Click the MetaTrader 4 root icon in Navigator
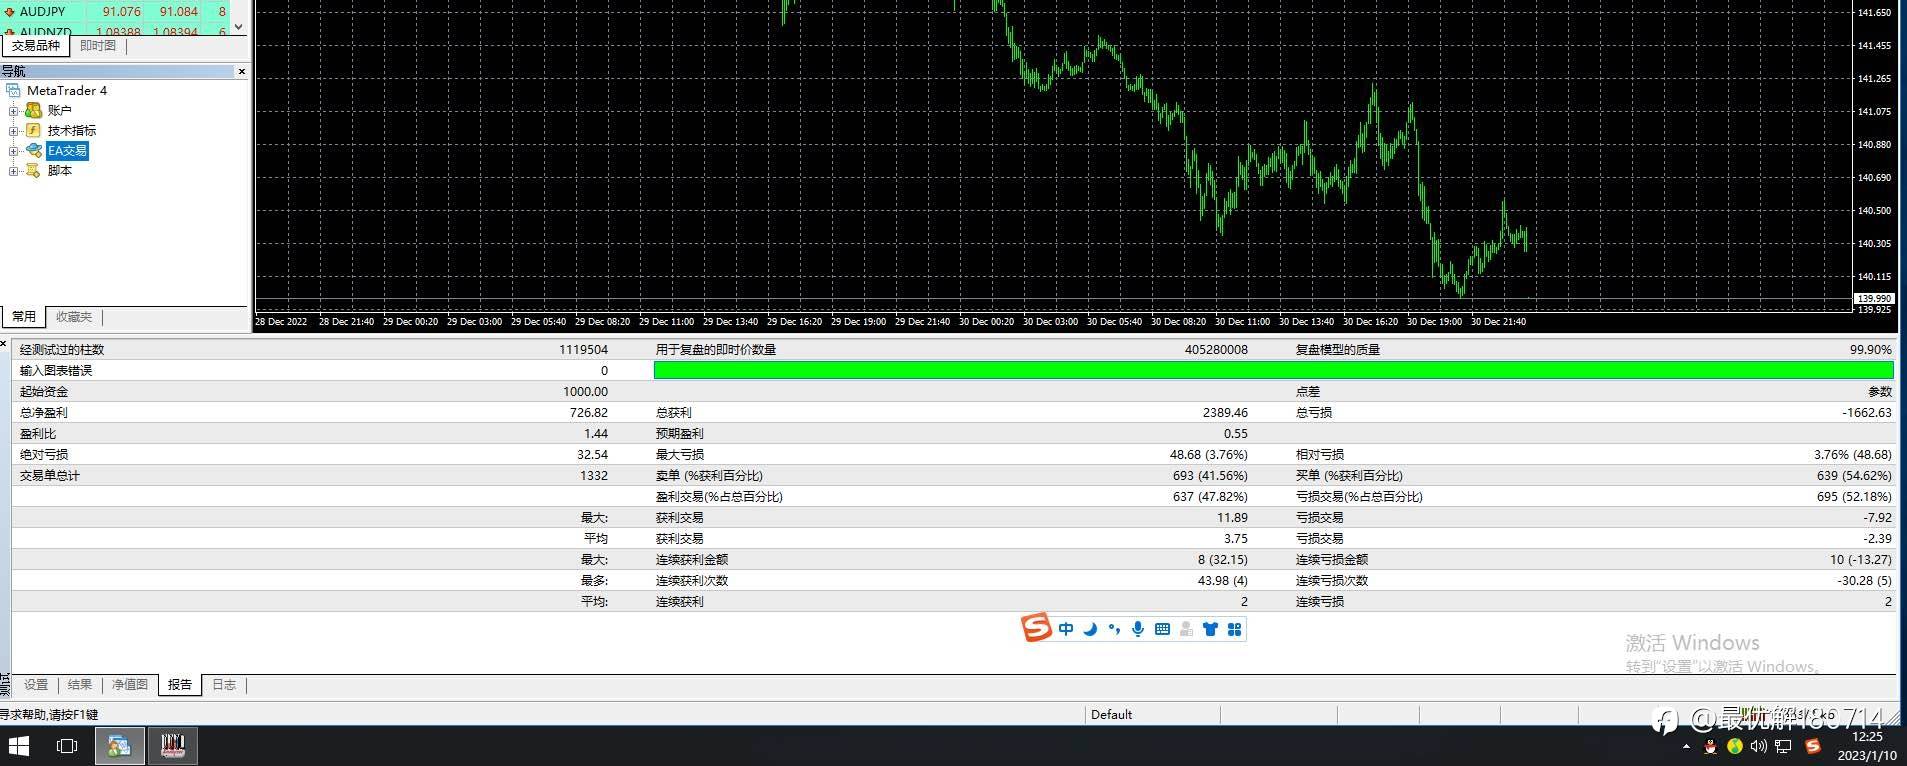Viewport: 1907px width, 766px height. [13, 90]
